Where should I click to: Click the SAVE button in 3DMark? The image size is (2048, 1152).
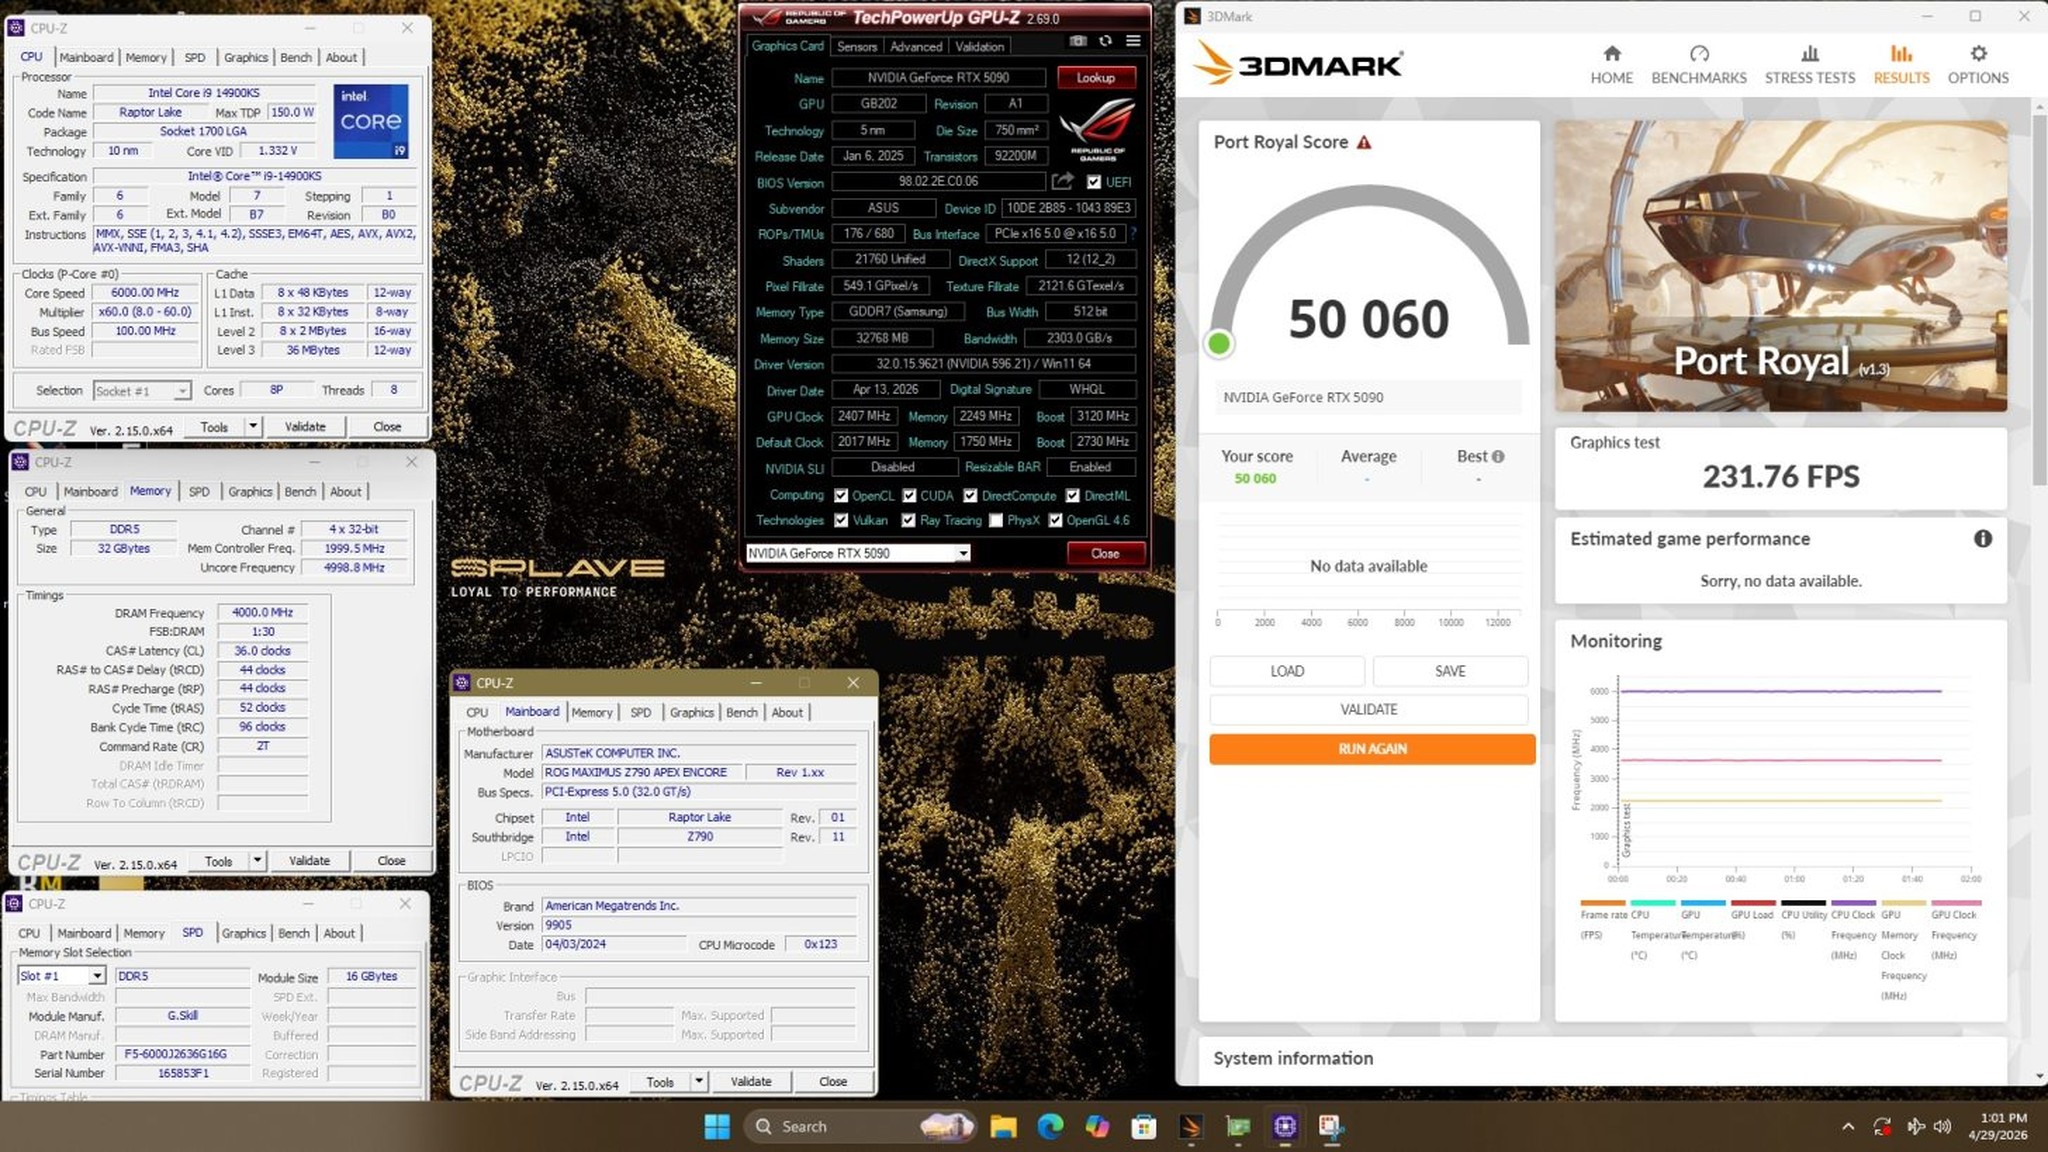point(1450,671)
